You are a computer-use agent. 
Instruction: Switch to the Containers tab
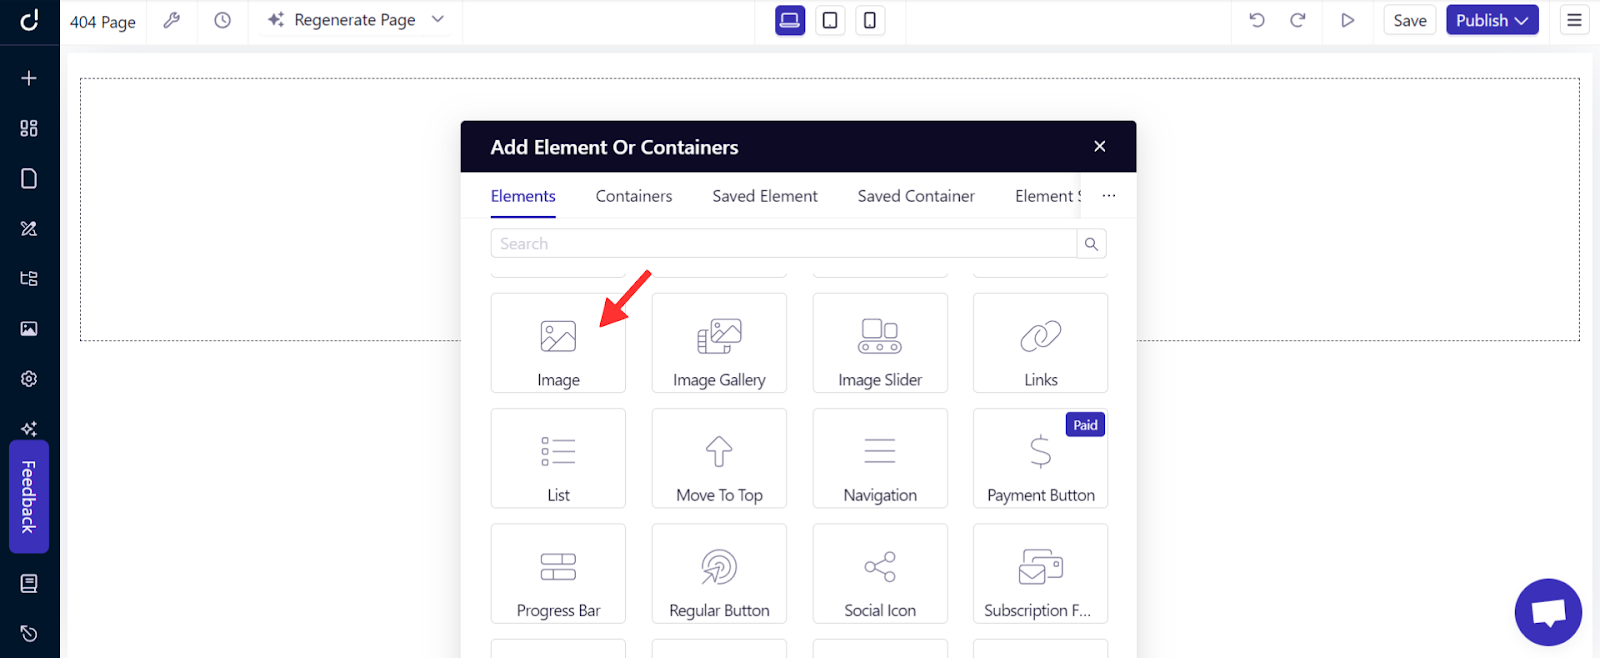click(x=634, y=196)
